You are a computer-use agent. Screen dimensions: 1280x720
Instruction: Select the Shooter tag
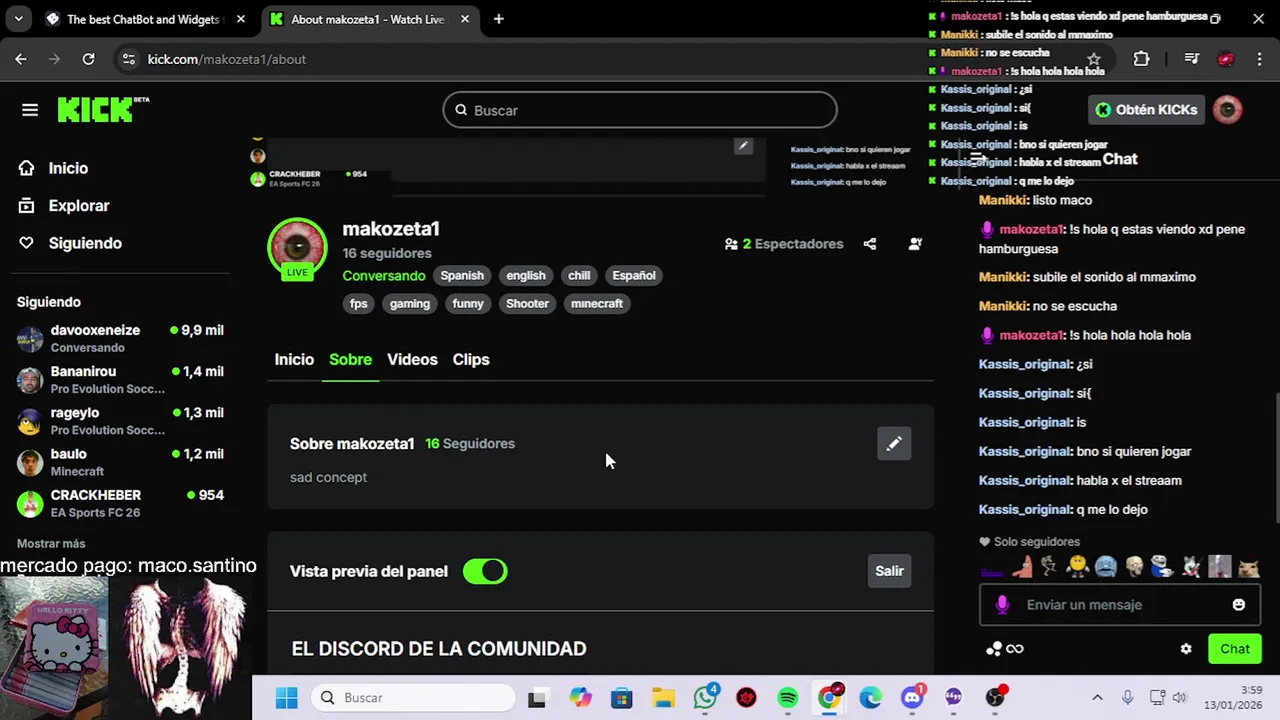click(527, 304)
